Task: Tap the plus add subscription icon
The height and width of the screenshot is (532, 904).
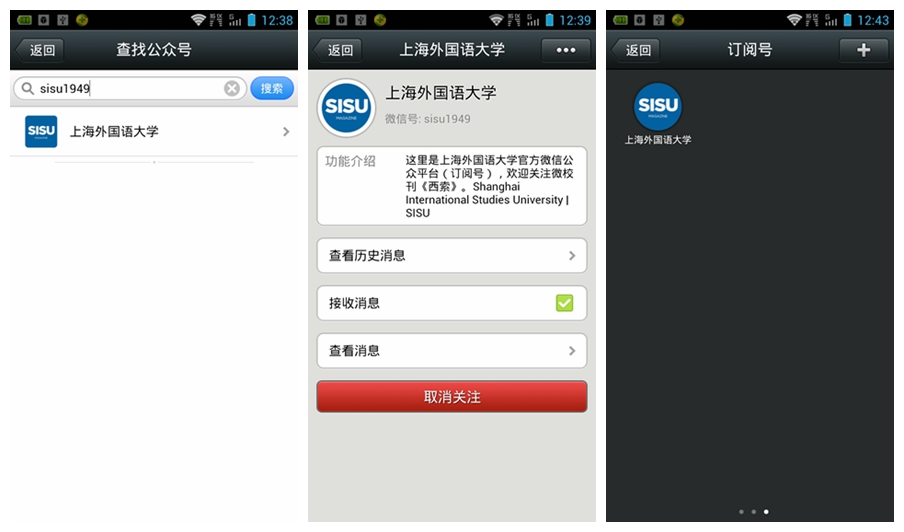Action: click(863, 50)
